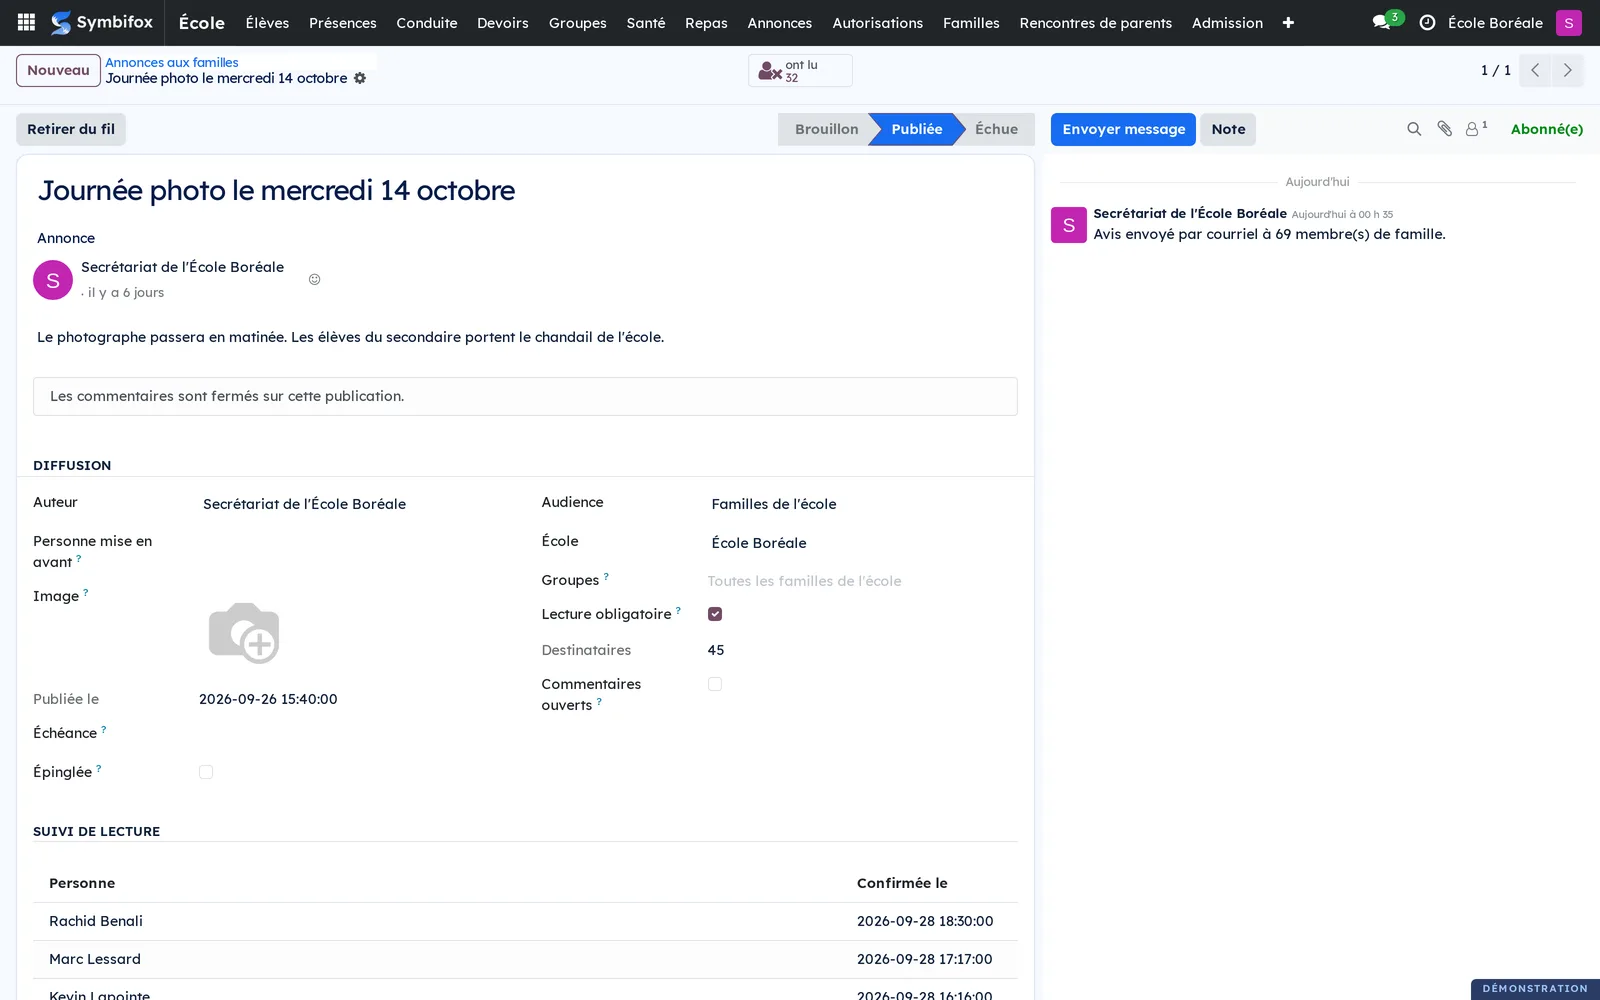Viewport: 1600px width, 1000px height.
Task: Upload an image via camera placeholder
Action: click(244, 632)
